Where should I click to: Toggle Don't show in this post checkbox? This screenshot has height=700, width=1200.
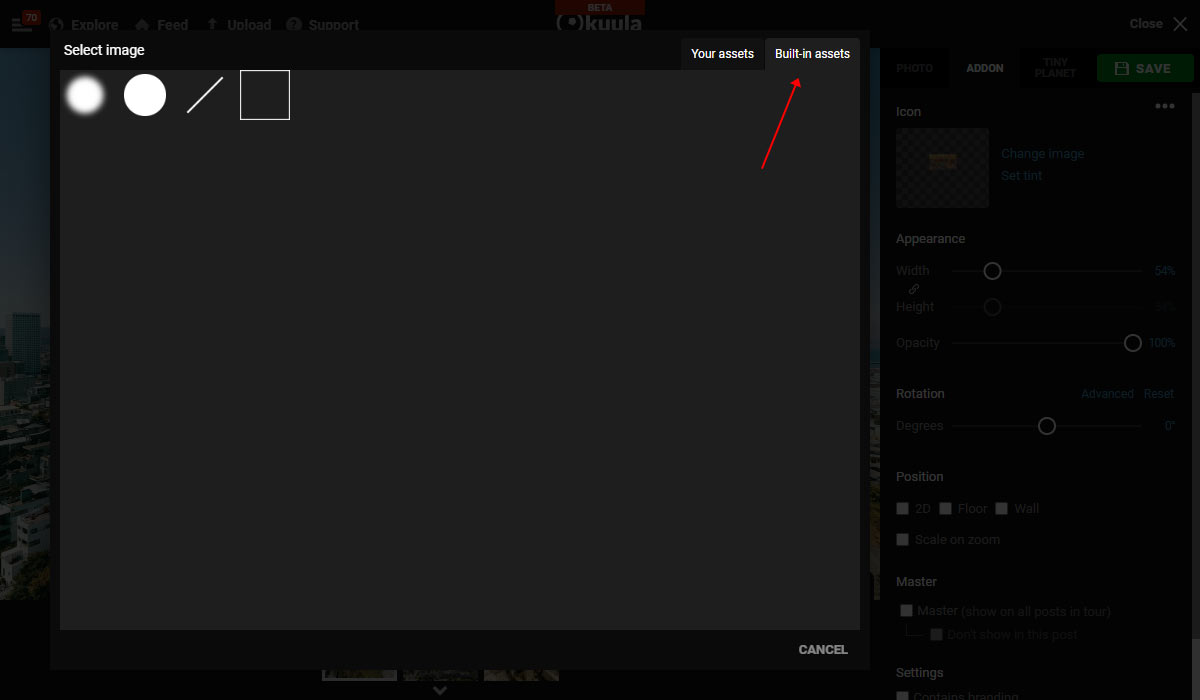tap(937, 635)
